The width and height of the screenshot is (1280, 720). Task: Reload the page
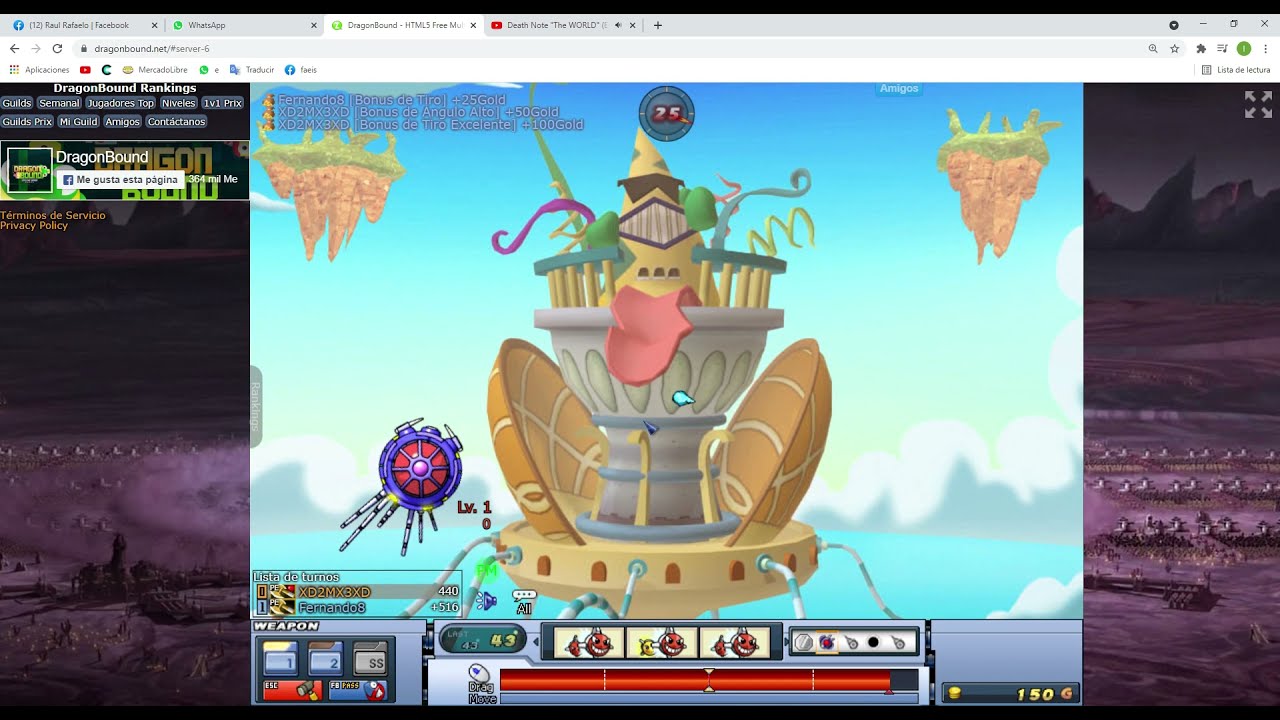click(57, 48)
